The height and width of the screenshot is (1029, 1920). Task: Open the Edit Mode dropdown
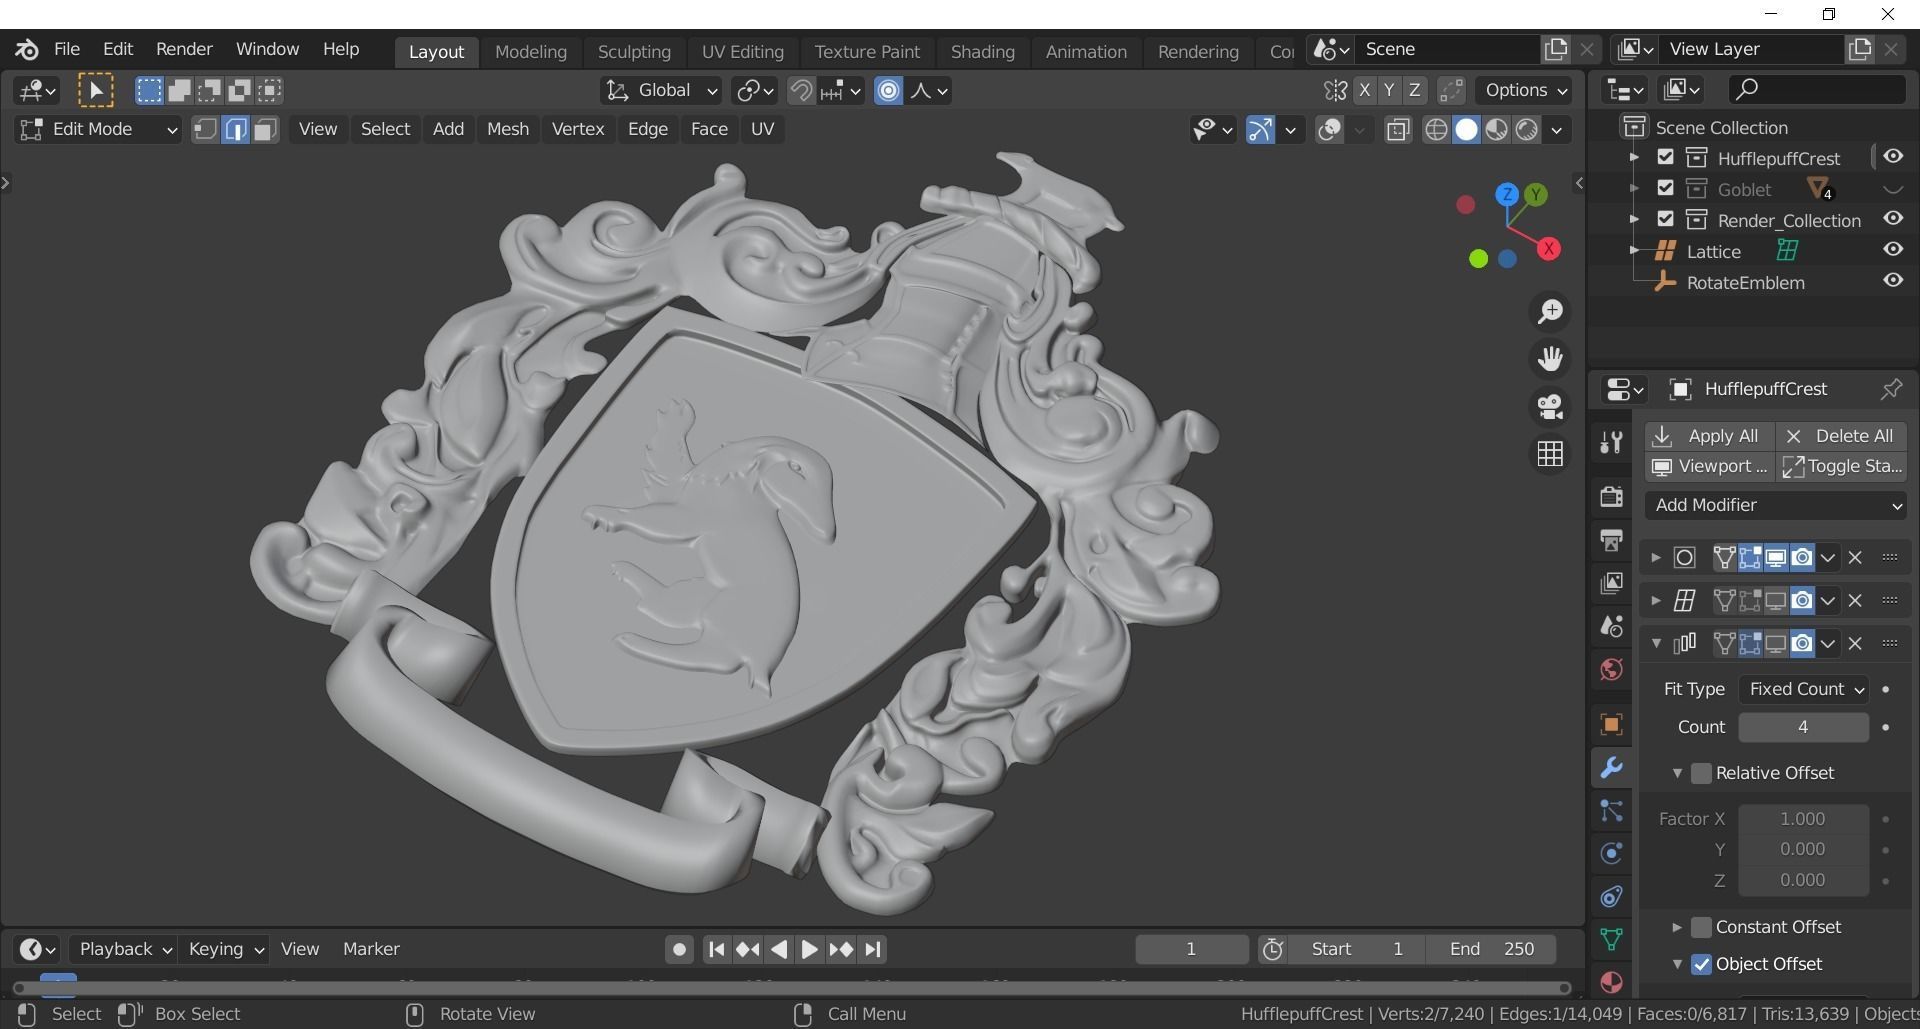(x=98, y=130)
